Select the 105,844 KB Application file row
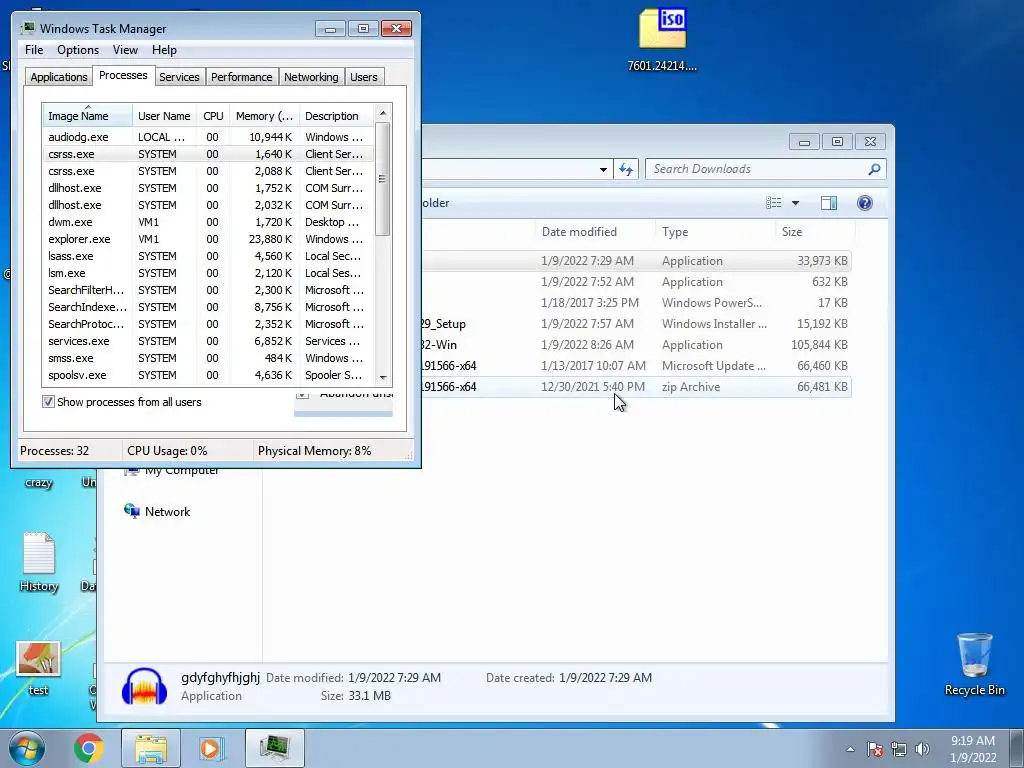The image size is (1024, 768). [x=637, y=345]
